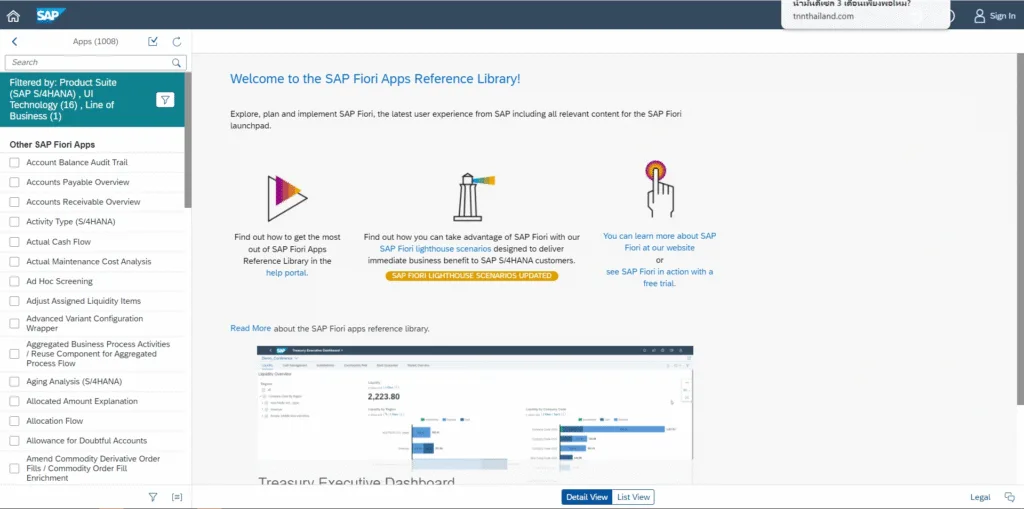Viewport: 1024px width, 509px height.
Task: Select Actual Cash Flow app name
Action: 59,242
